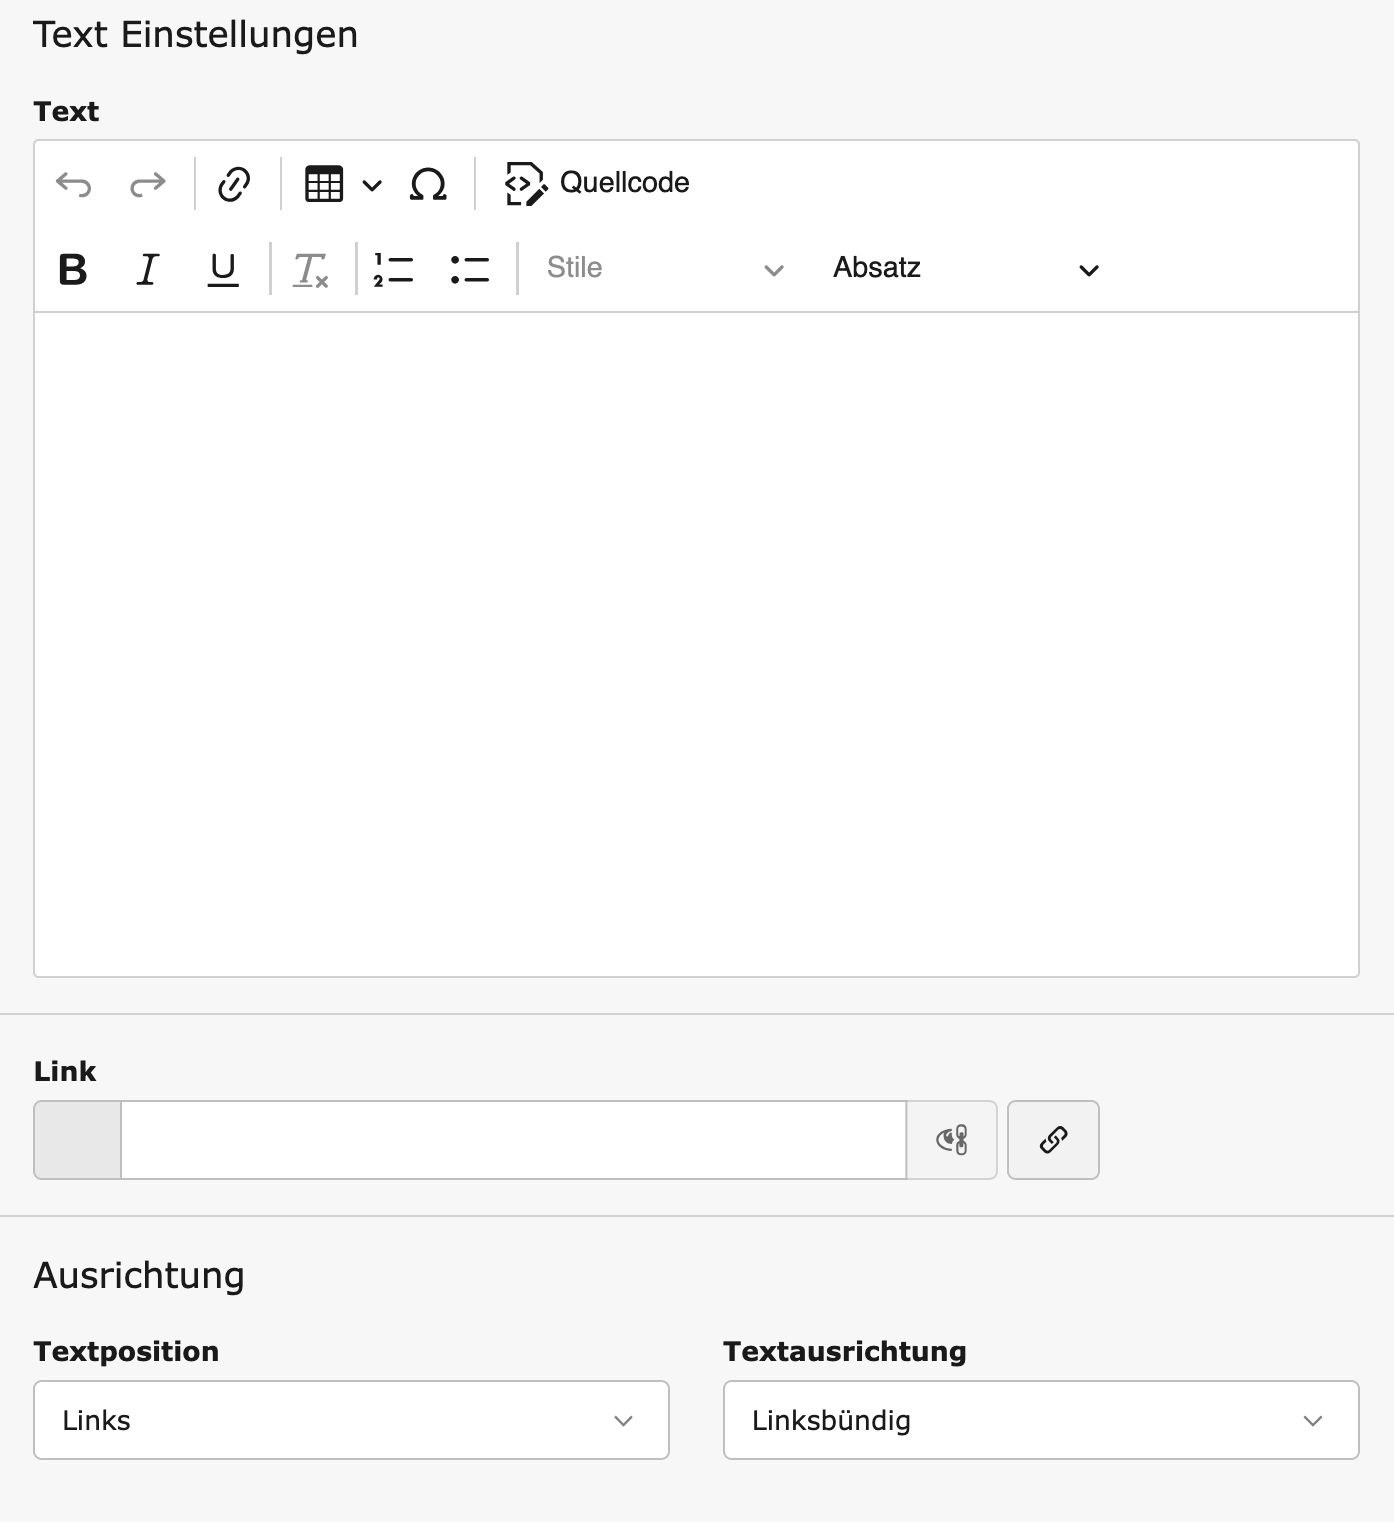
Task: Click inside the Link input field
Action: click(513, 1140)
